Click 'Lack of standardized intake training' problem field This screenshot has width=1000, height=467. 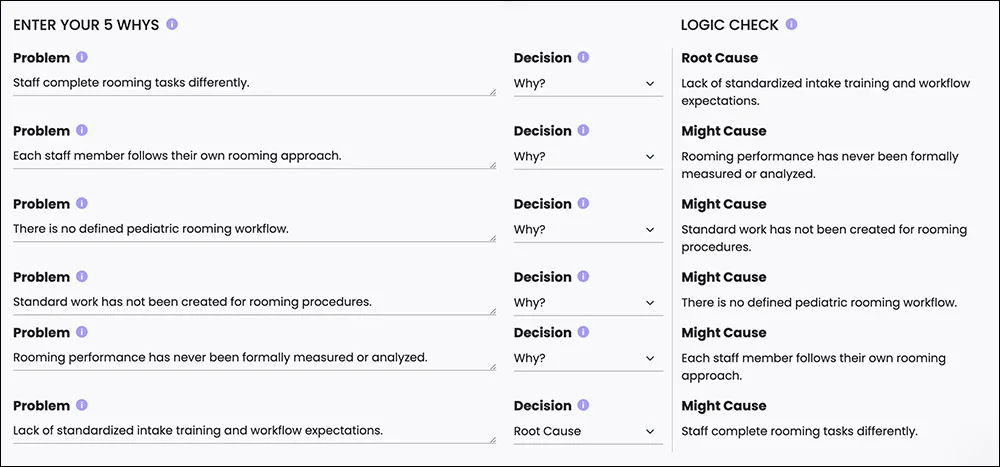[254, 431]
